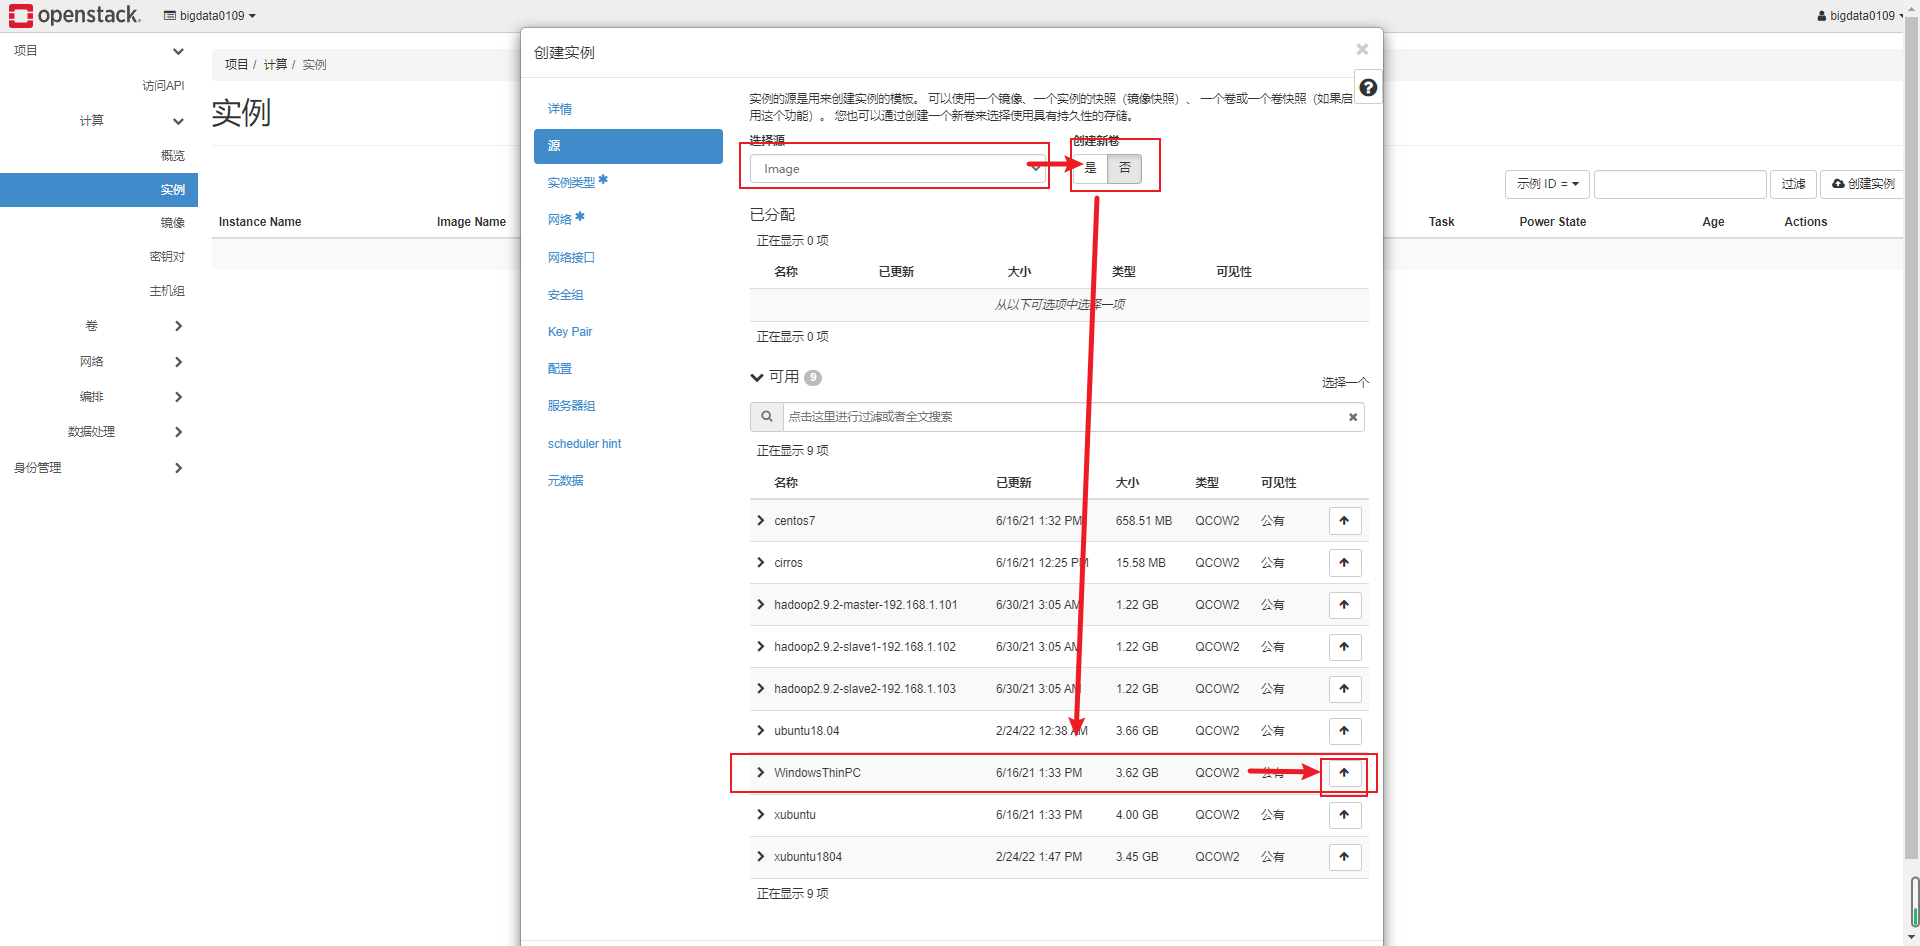1920x946 pixels.
Task: Switch to the Key Pair step
Action: tap(570, 332)
